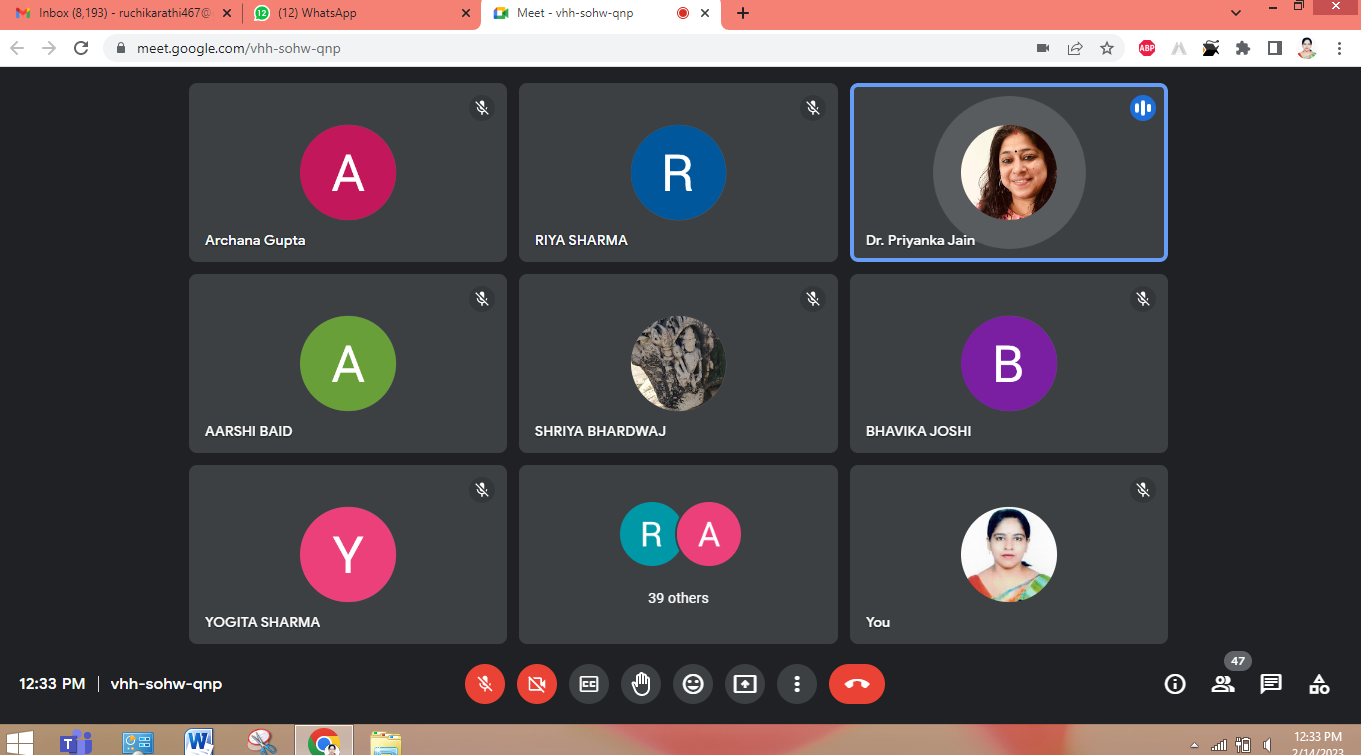Open the three-dot more options menu
The width and height of the screenshot is (1361, 755).
[x=797, y=684]
